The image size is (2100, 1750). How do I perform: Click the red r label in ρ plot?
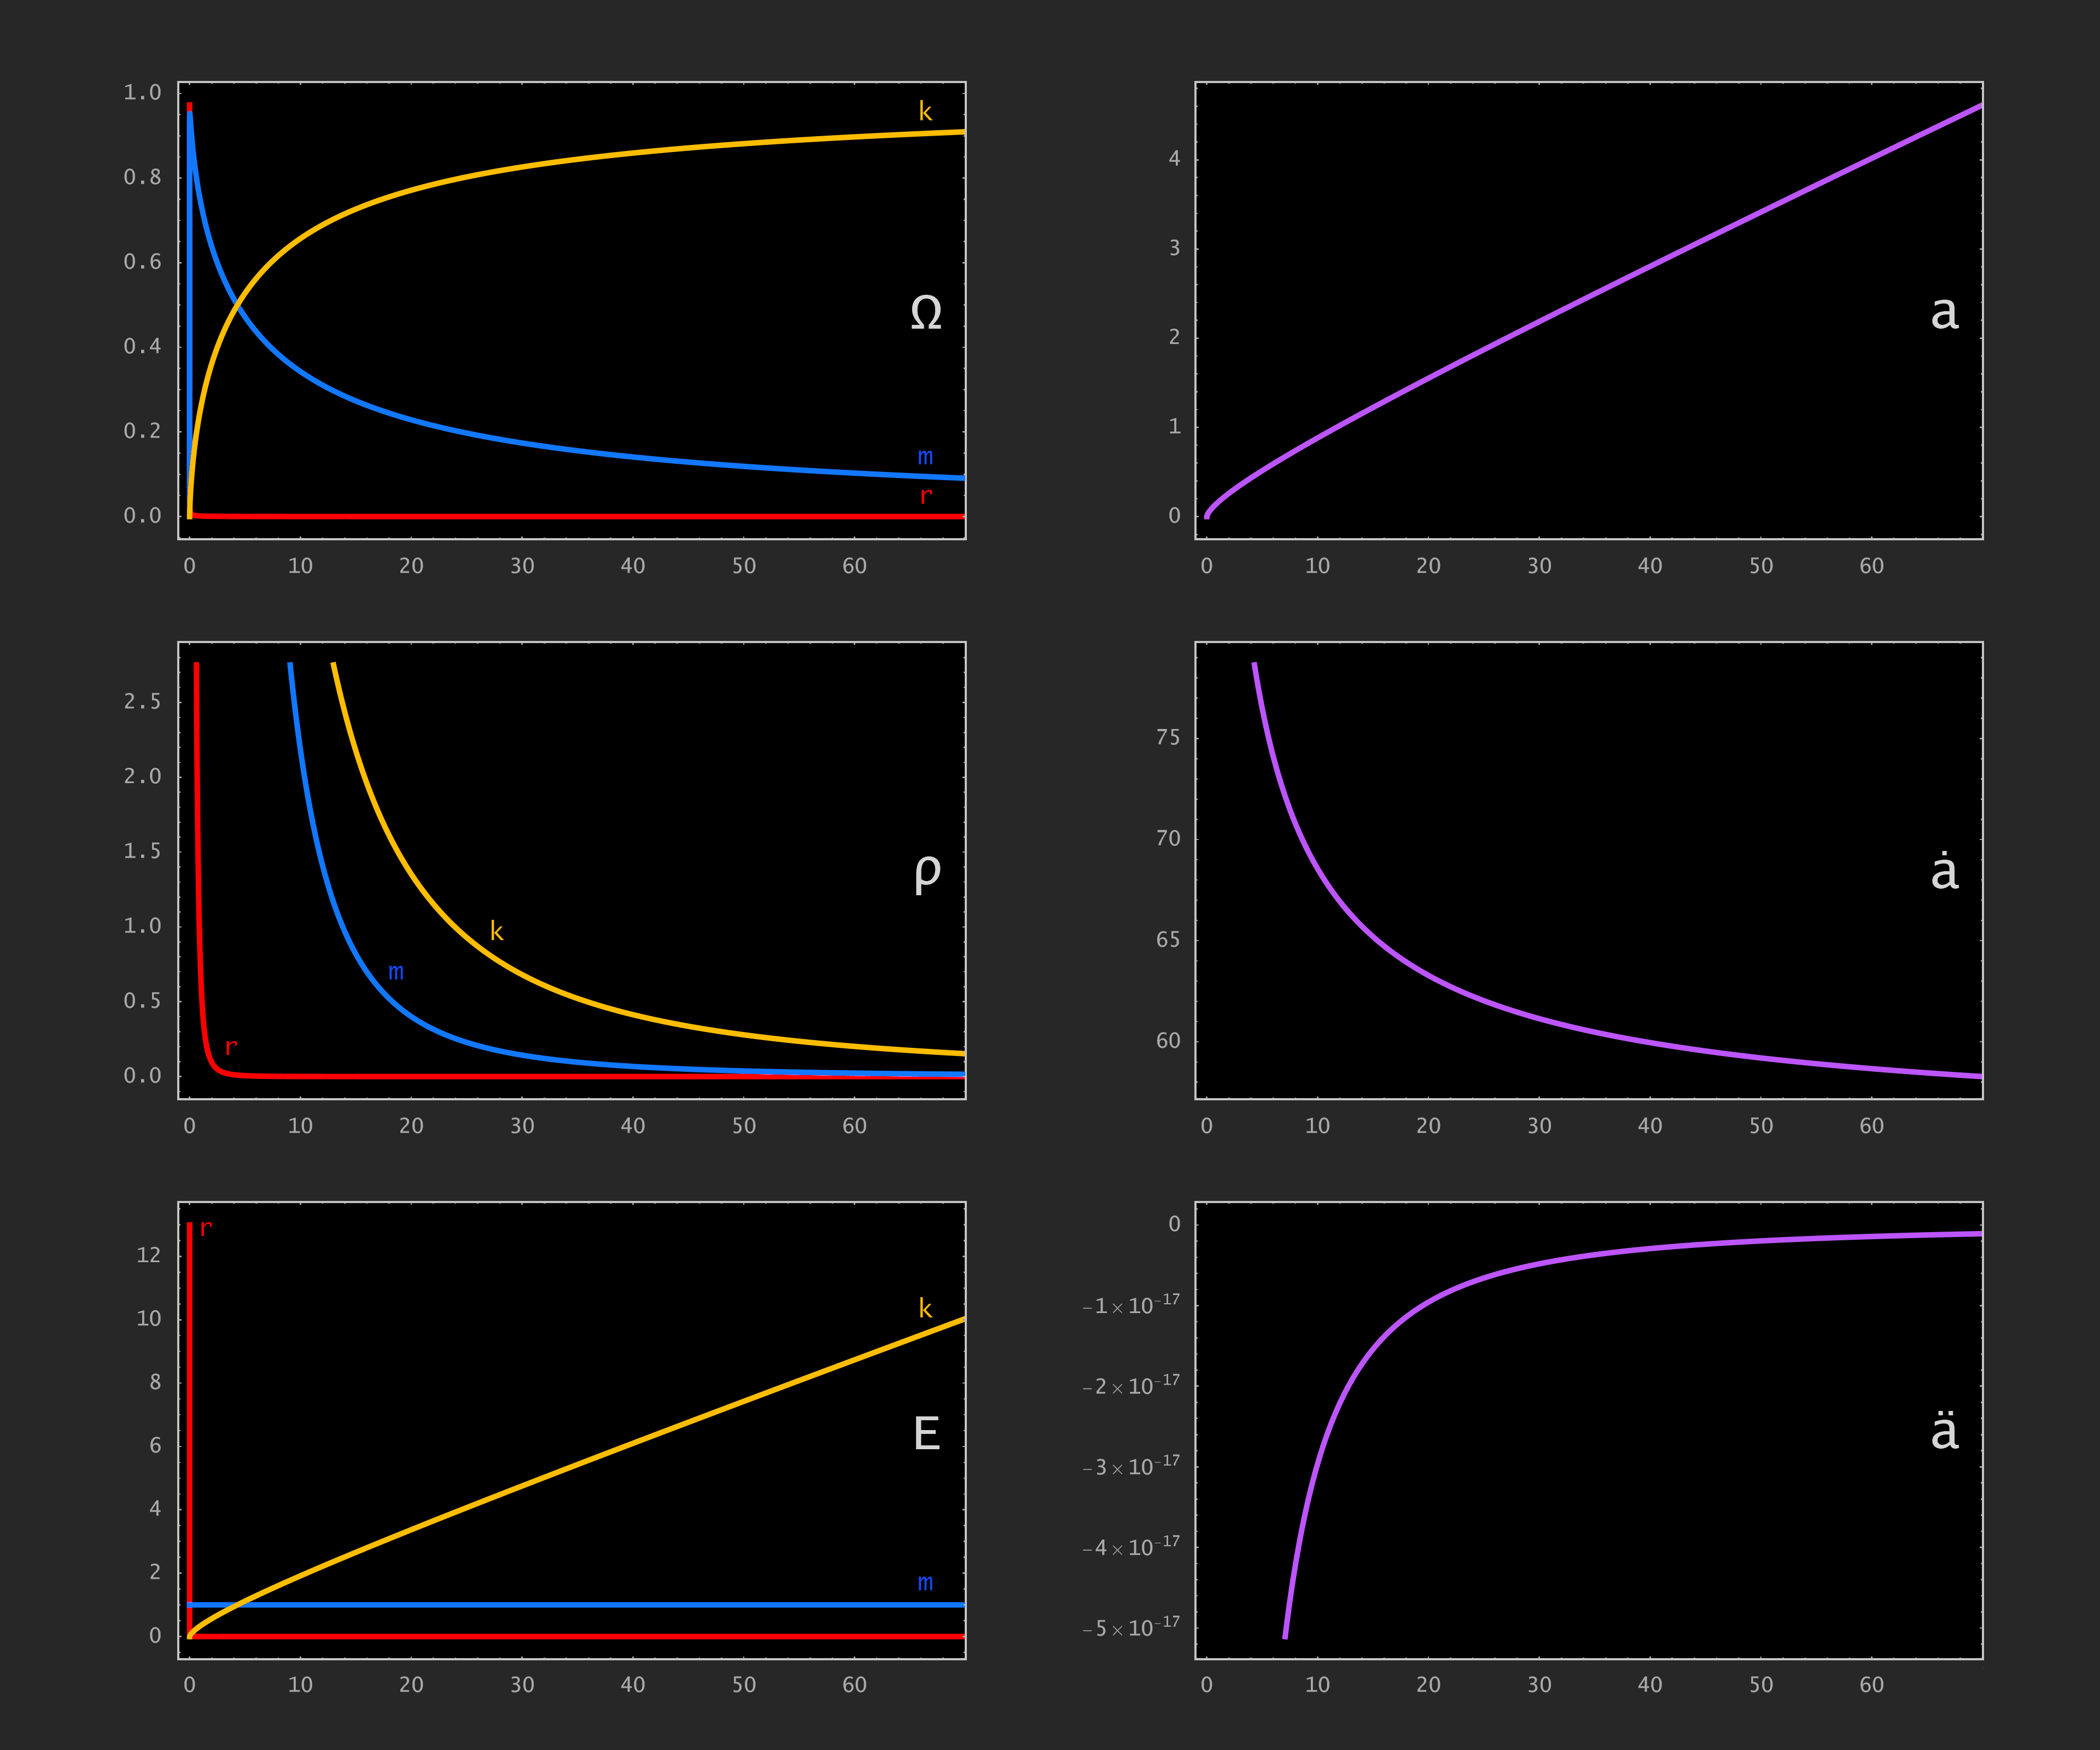pos(231,1047)
